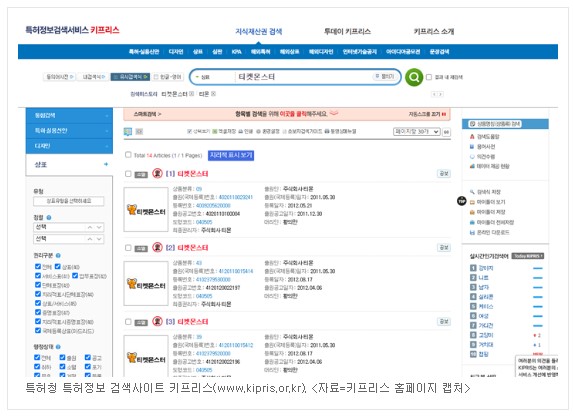573x416 pixels.
Task: Click the help icon beside 권리구분
Action: click(x=58, y=256)
